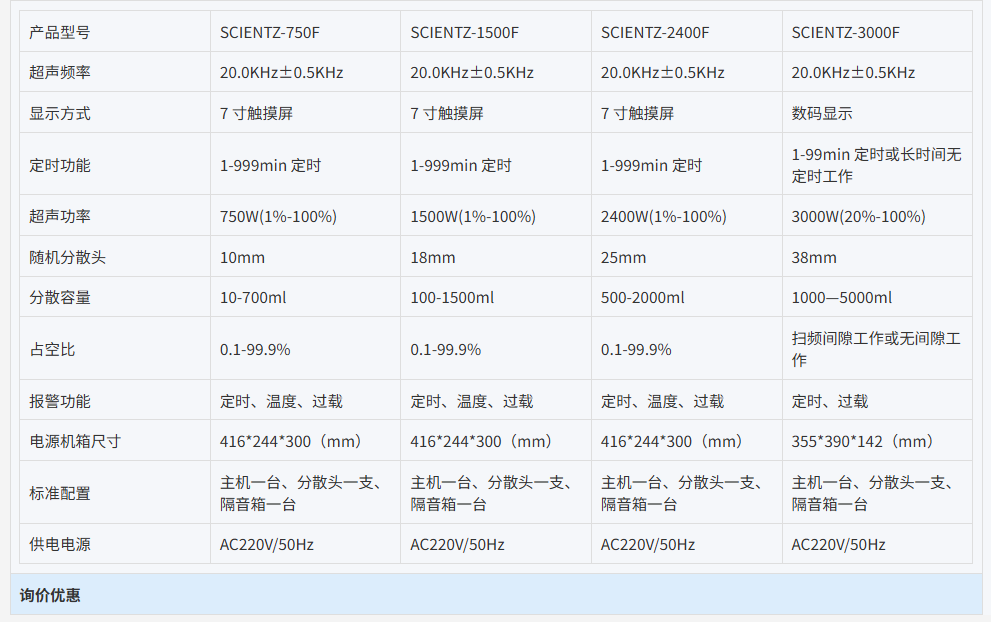The width and height of the screenshot is (991, 622).
Task: Select the SCIENTZ-1500F model column header
Action: pos(464,32)
